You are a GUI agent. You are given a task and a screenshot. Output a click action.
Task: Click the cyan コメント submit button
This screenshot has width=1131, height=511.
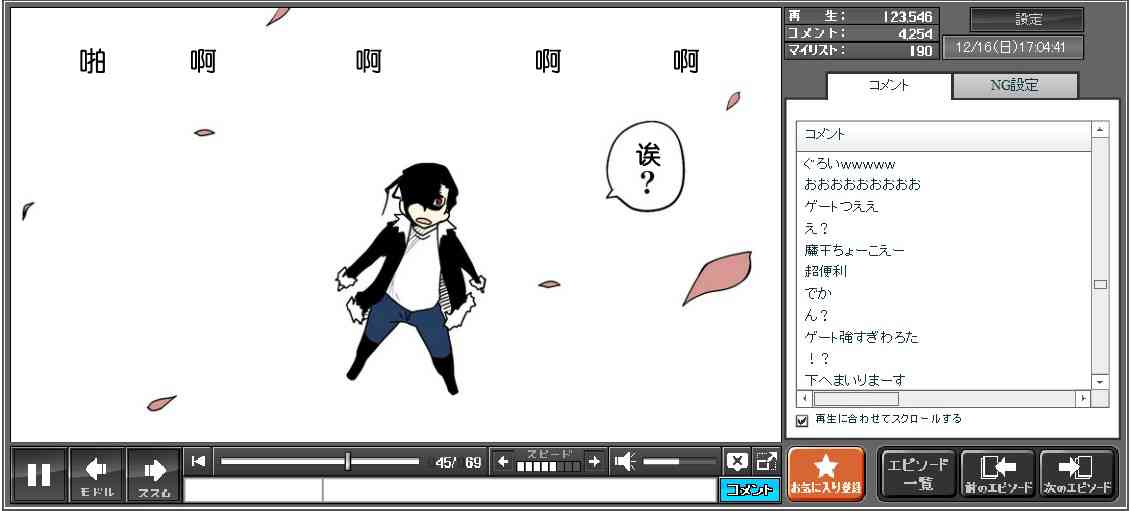pos(749,490)
